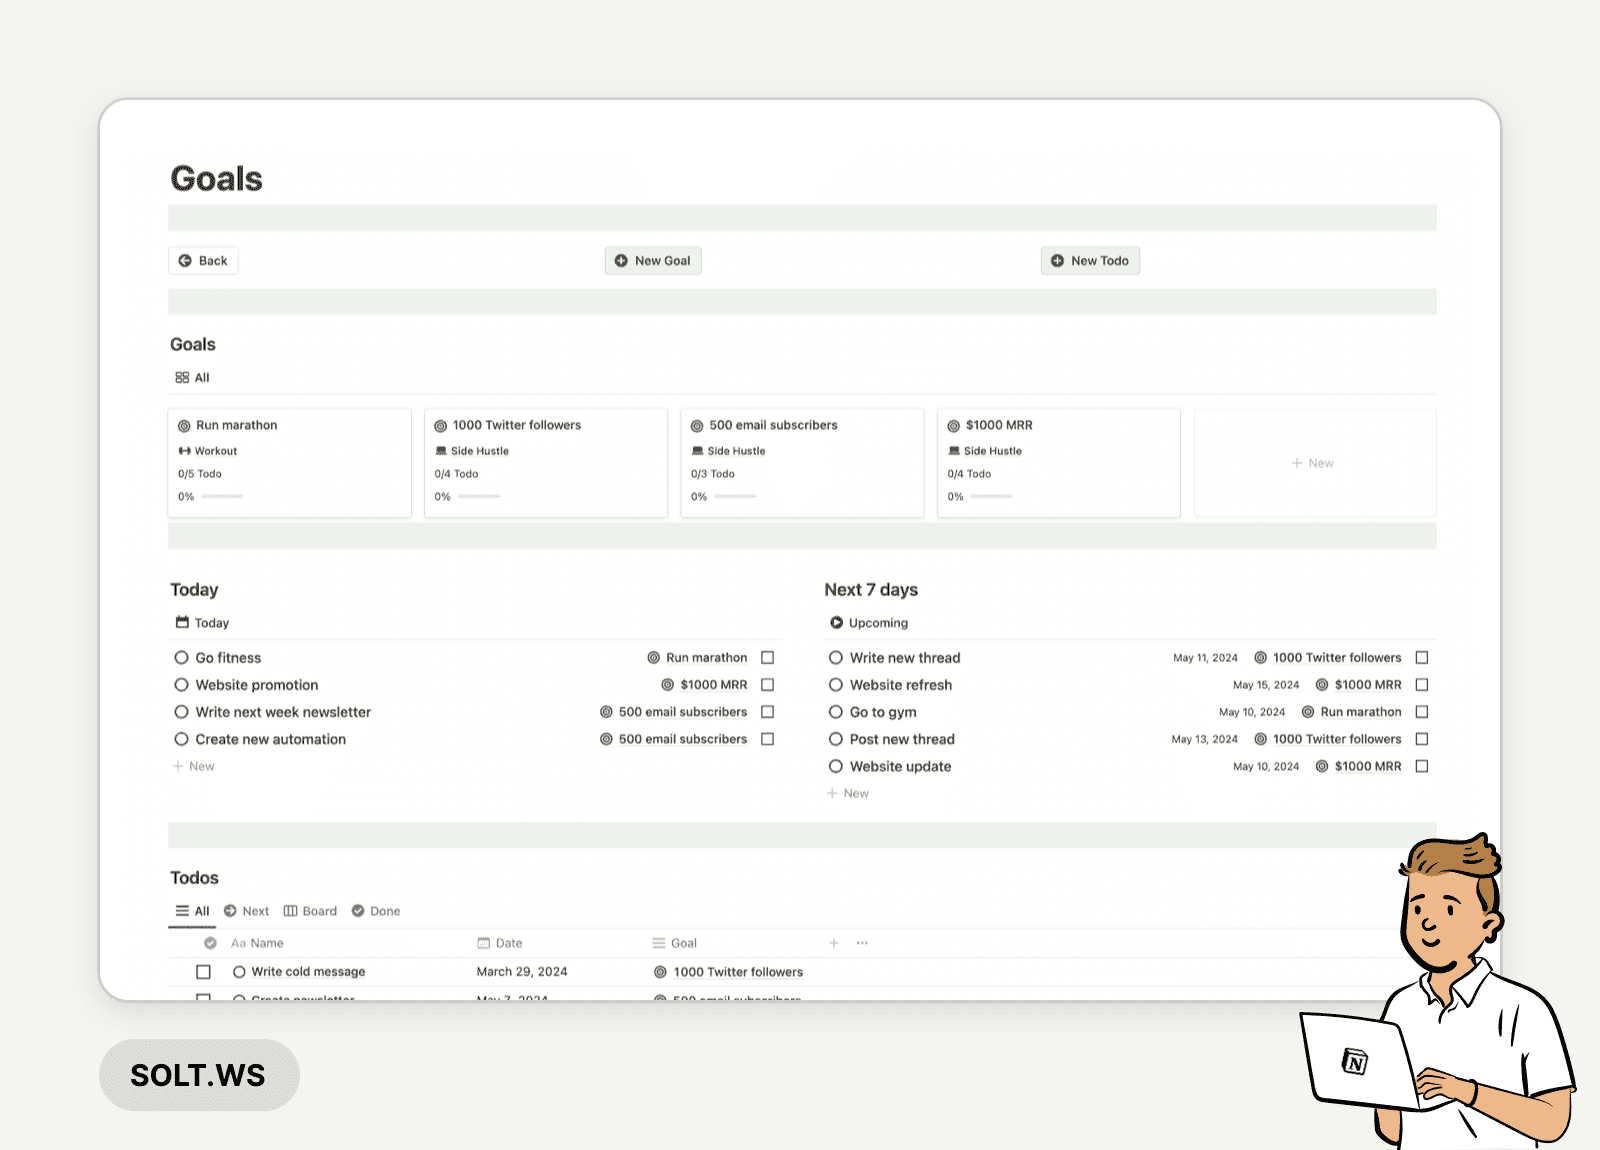This screenshot has height=1150, width=1600.
Task: Select the Upcoming view tab
Action: click(x=869, y=623)
